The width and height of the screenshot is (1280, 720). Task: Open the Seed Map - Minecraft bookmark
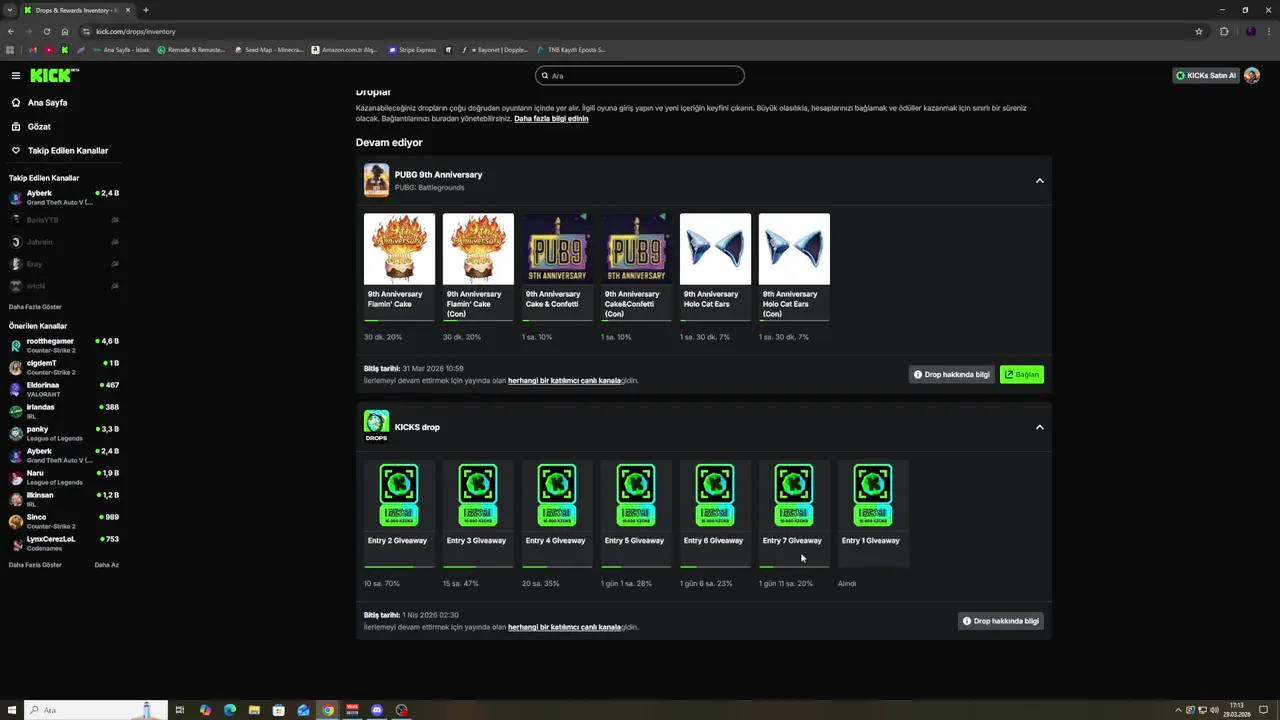[269, 49]
